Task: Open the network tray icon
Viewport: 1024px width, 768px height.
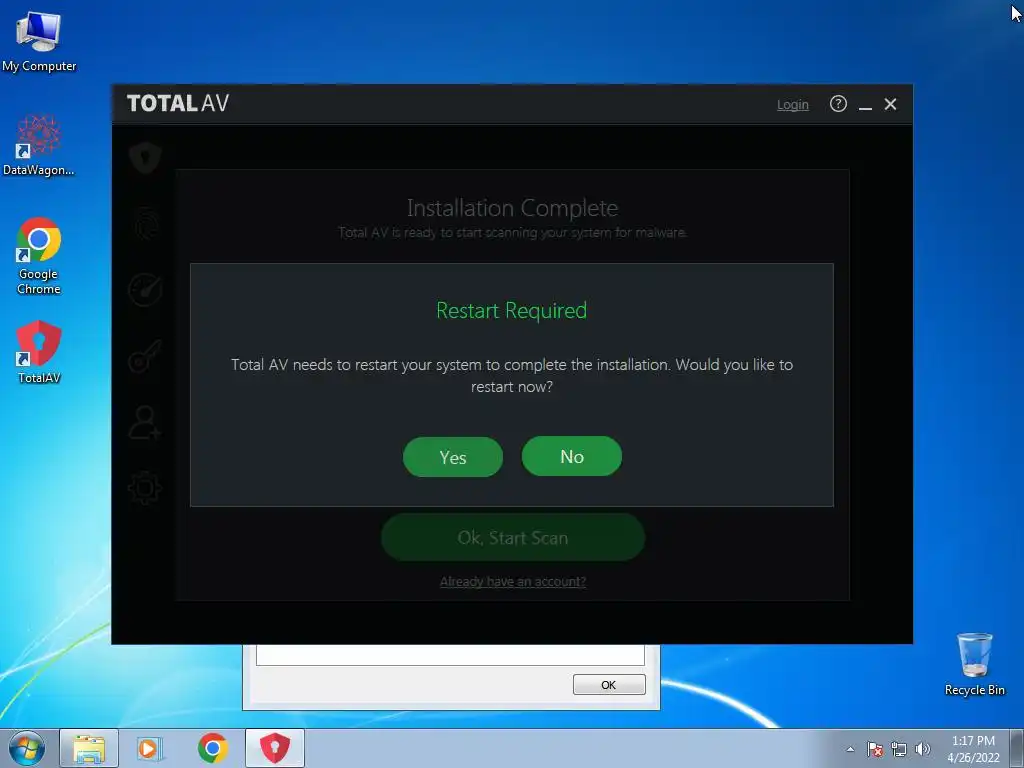Action: 899,749
